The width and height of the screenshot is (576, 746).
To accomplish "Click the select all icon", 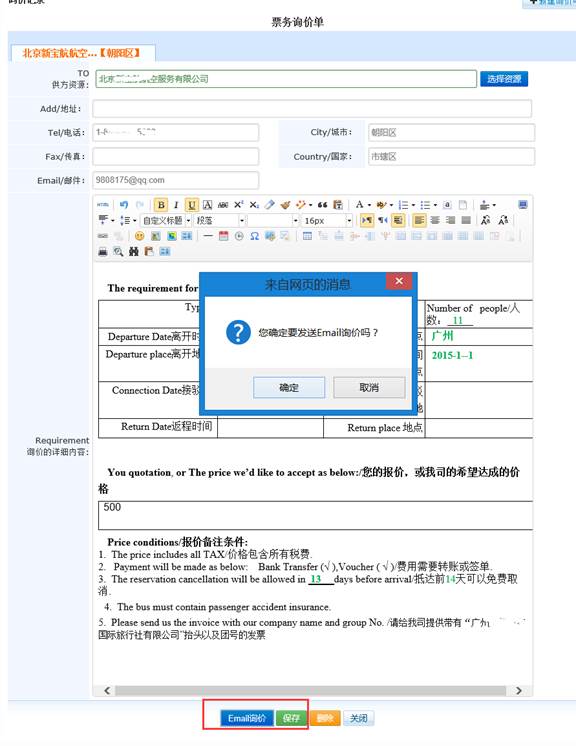I will click(447, 205).
